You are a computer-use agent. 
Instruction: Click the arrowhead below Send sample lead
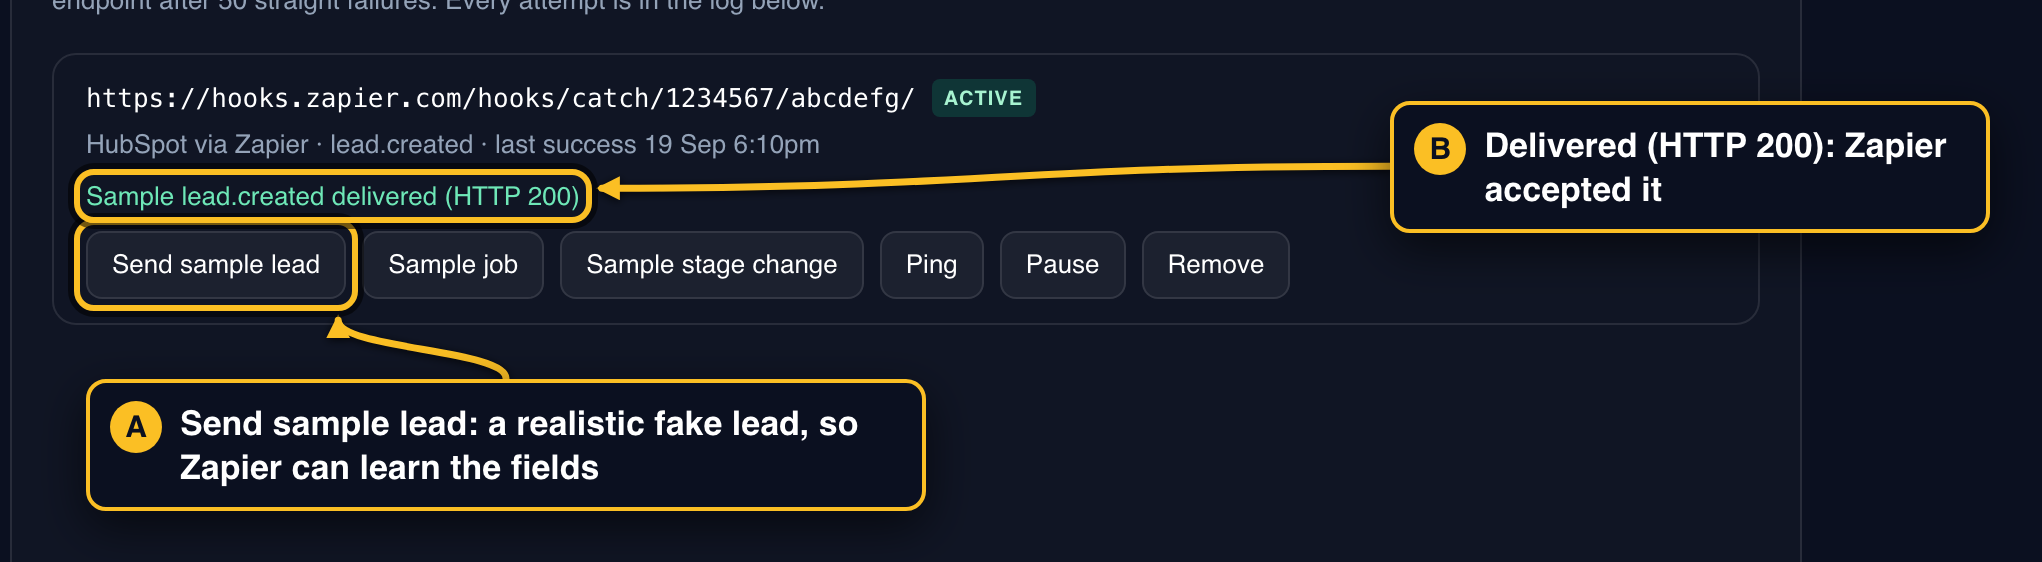[339, 327]
